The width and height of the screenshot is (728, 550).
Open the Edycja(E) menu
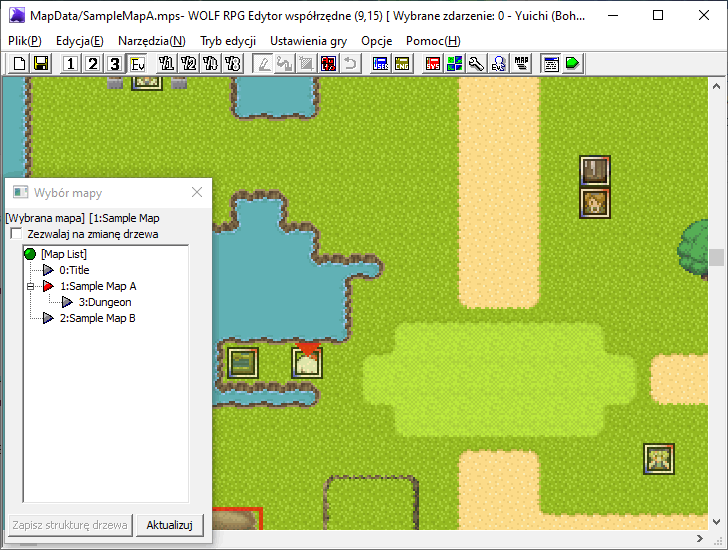tap(79, 41)
